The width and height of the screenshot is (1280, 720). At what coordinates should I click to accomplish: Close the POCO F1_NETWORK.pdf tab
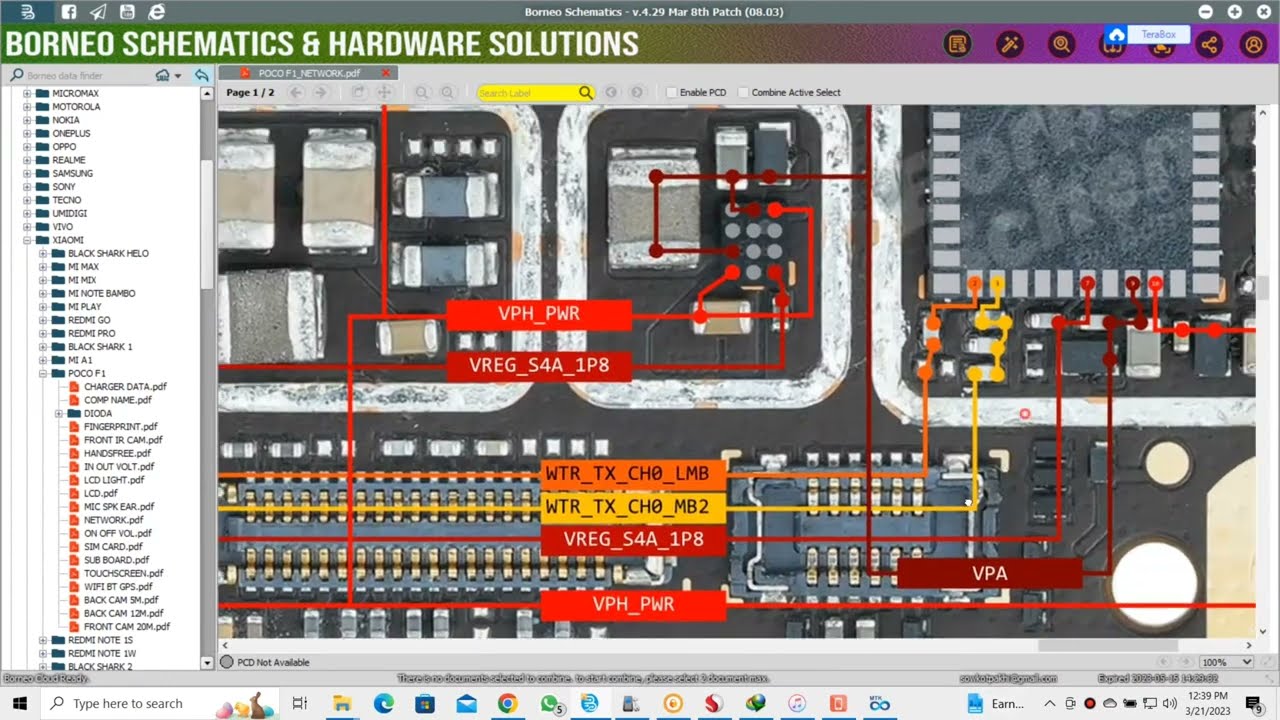386,73
